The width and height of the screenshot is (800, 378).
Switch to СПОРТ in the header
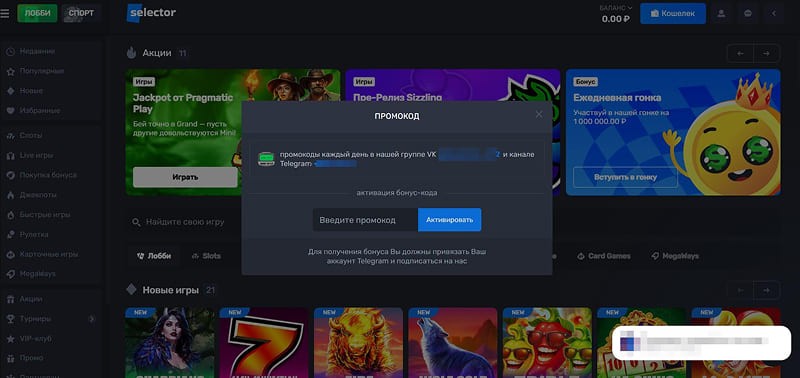[x=81, y=13]
